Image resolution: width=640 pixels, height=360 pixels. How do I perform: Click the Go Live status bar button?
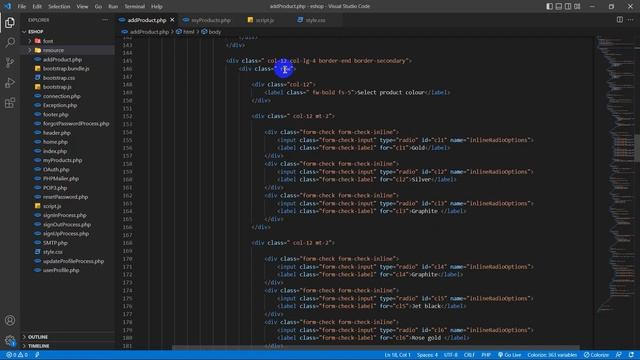point(509,355)
